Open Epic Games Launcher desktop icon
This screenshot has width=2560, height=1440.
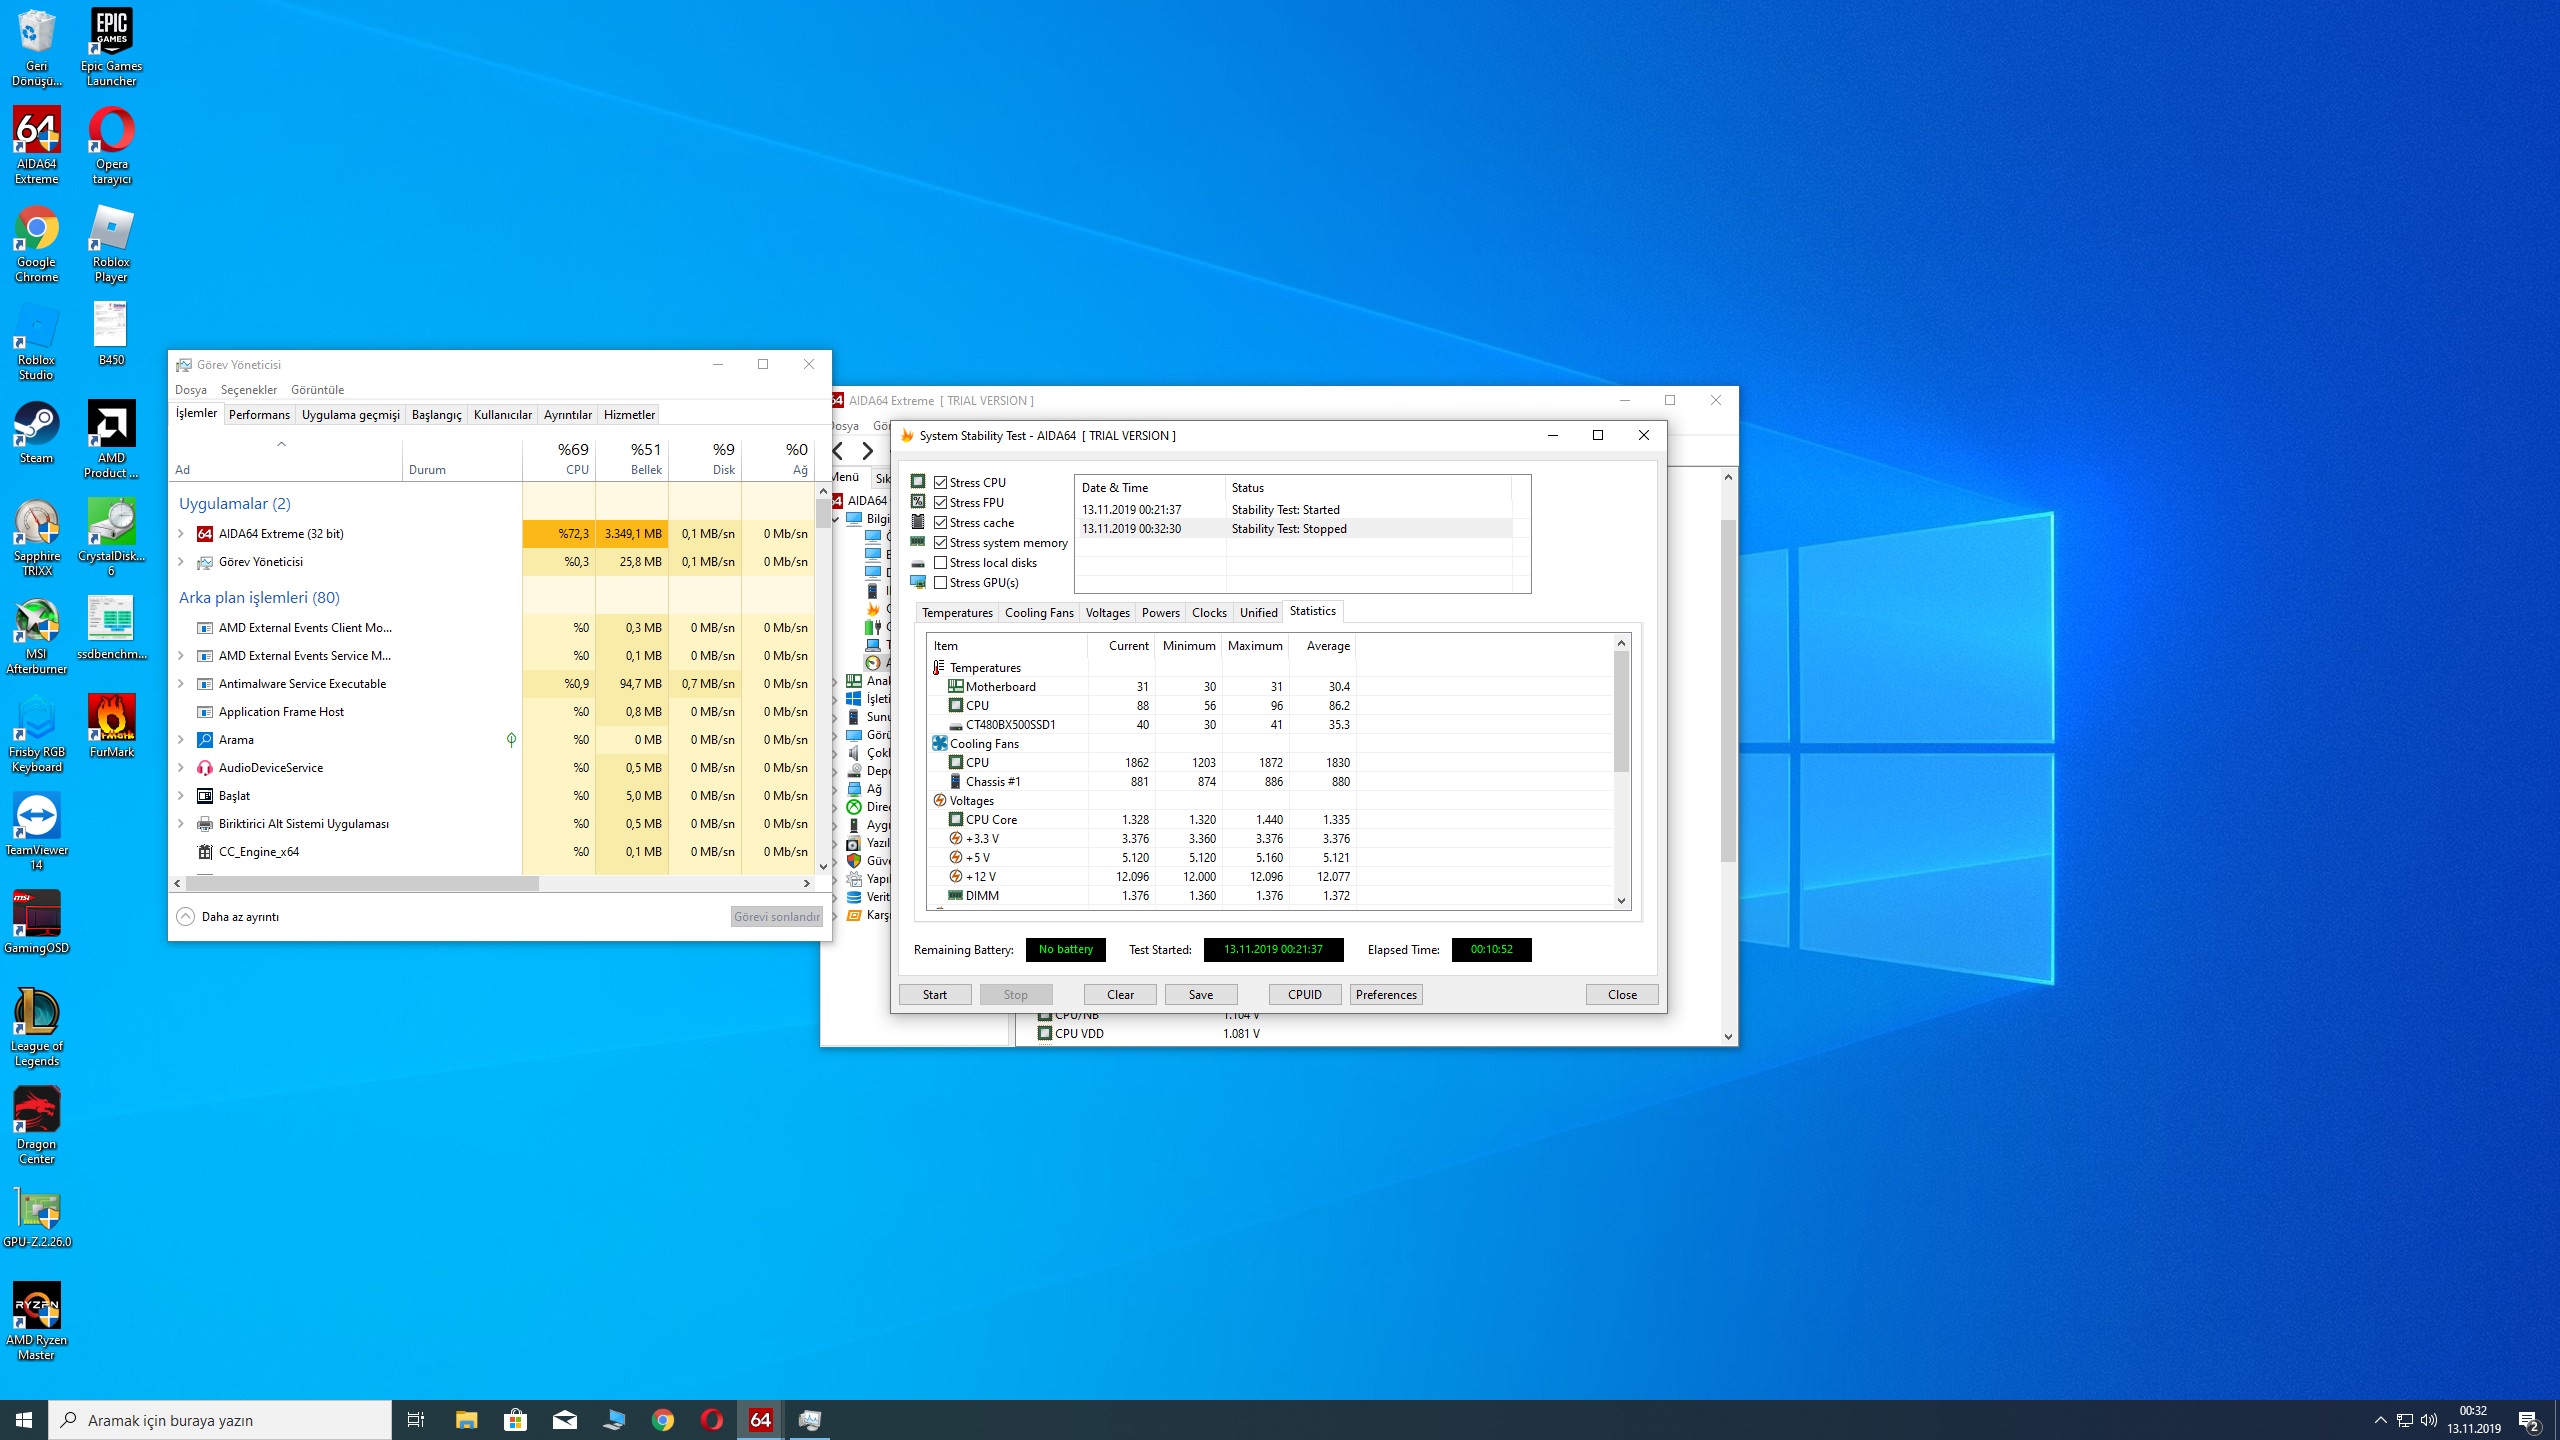click(111, 48)
